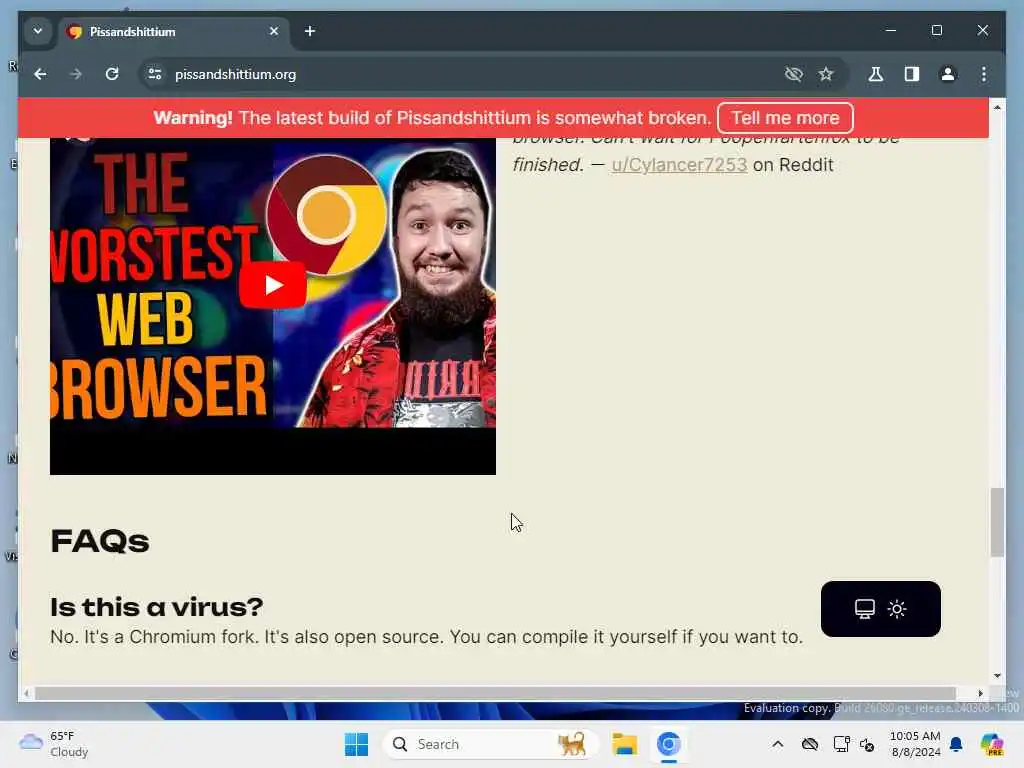
Task: Click the horizontal scroll right arrow
Action: point(980,694)
